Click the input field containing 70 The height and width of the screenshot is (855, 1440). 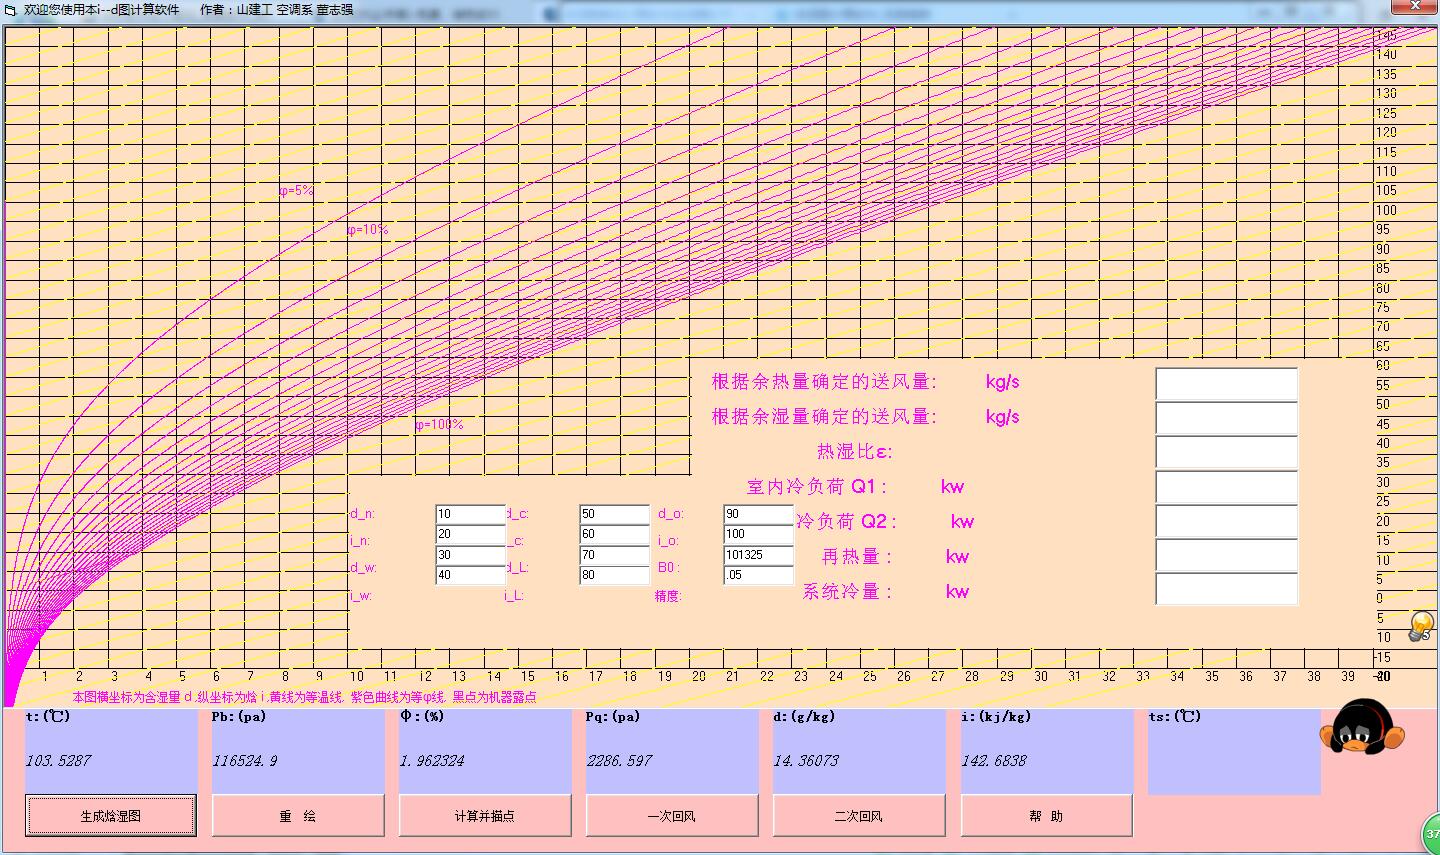click(615, 555)
